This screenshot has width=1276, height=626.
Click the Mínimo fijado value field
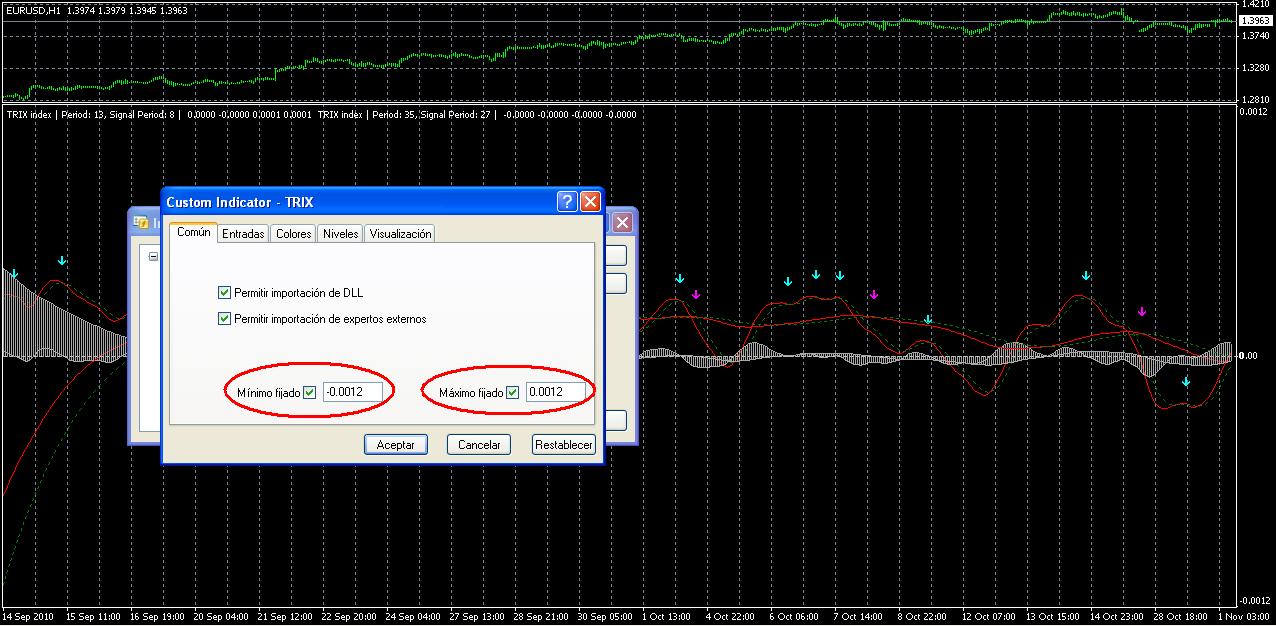[x=352, y=393]
